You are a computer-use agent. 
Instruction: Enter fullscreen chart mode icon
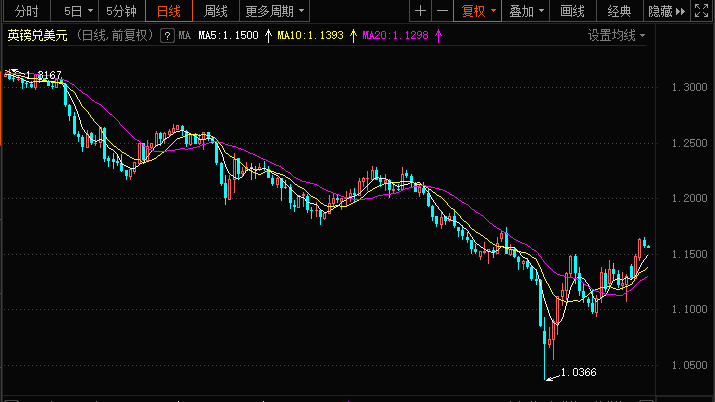point(702,11)
